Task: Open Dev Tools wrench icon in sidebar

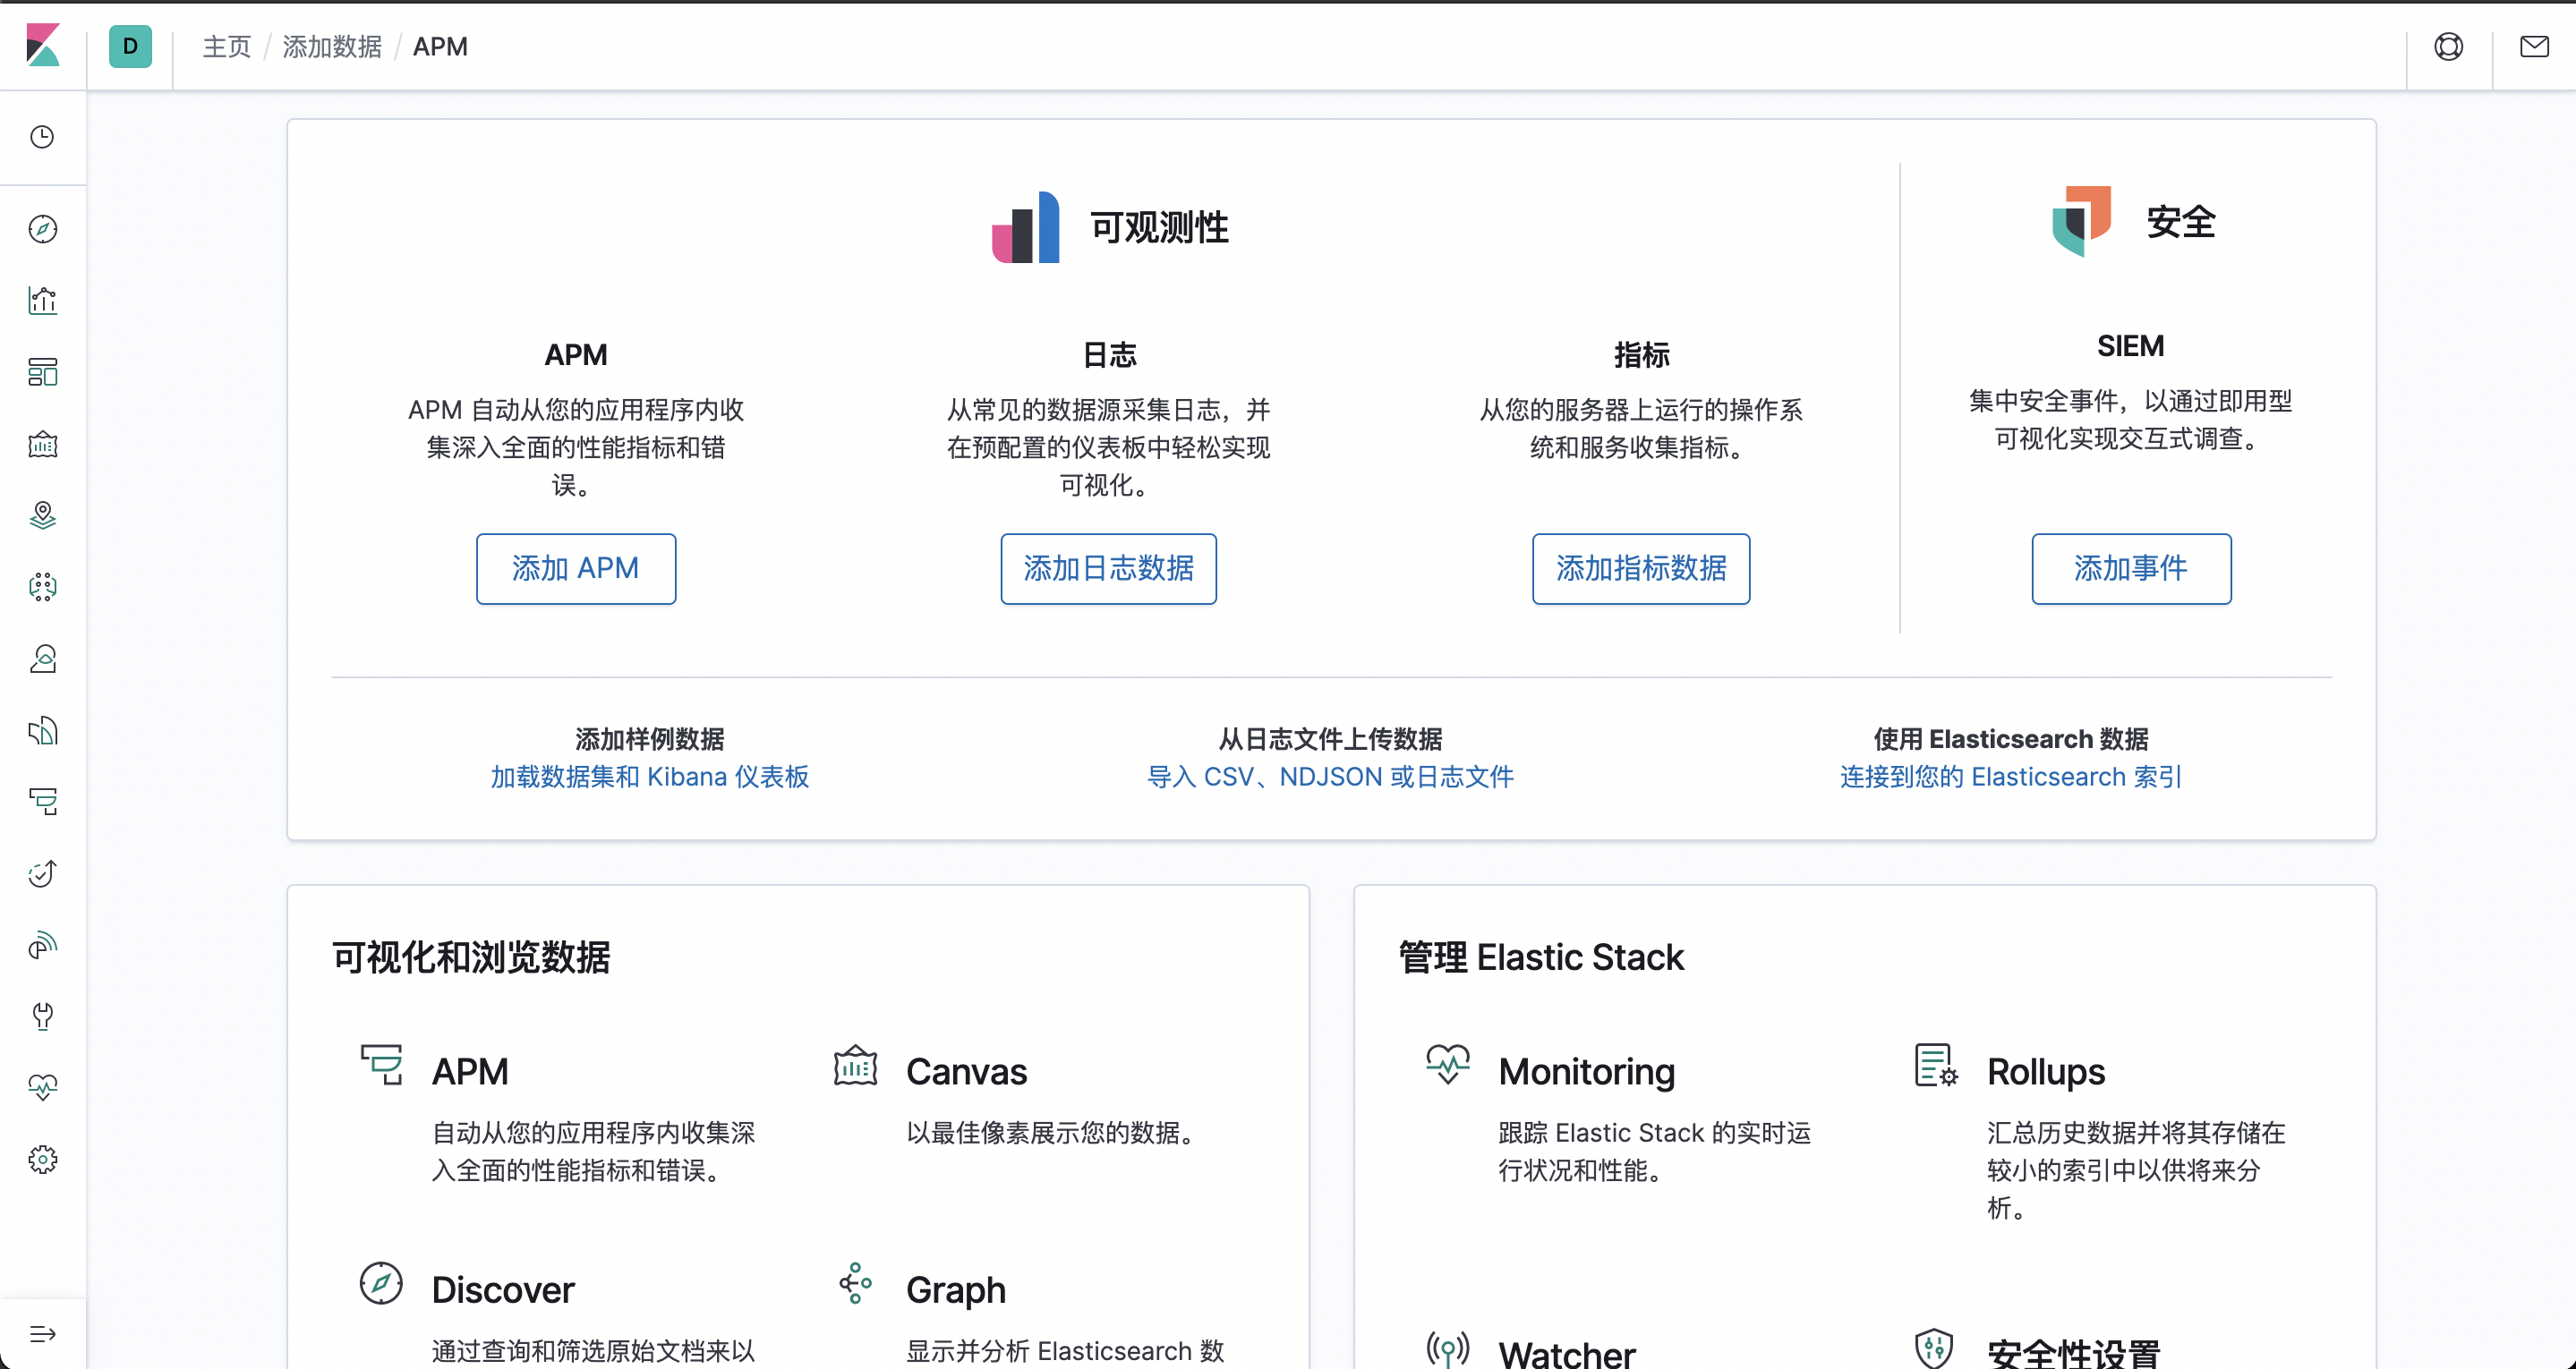Action: [42, 1016]
